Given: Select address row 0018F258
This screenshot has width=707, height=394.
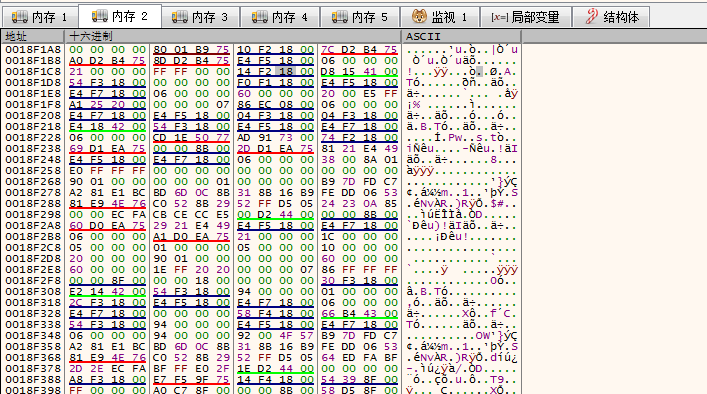Looking at the screenshot, I should coord(33,170).
